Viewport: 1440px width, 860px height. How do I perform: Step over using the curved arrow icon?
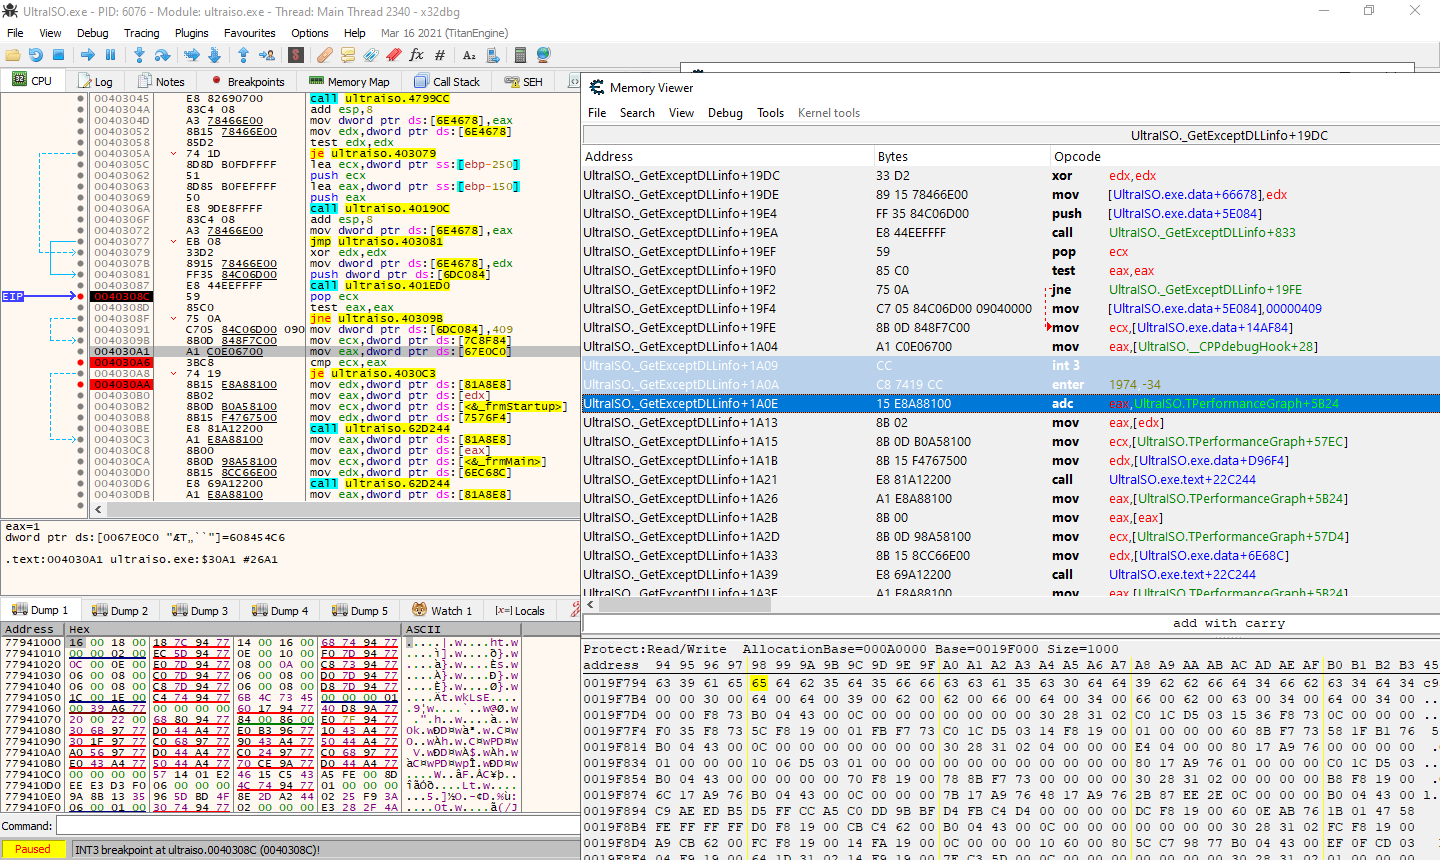pyautogui.click(x=162, y=55)
